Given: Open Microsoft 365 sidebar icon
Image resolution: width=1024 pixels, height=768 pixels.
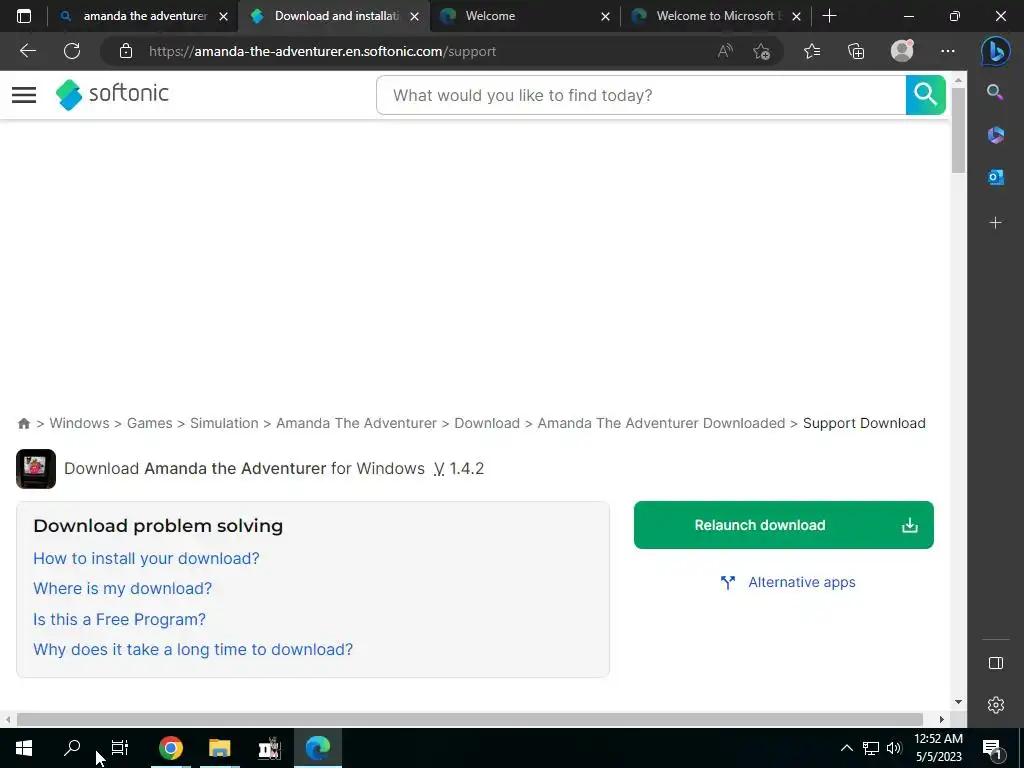Looking at the screenshot, I should click(995, 135).
